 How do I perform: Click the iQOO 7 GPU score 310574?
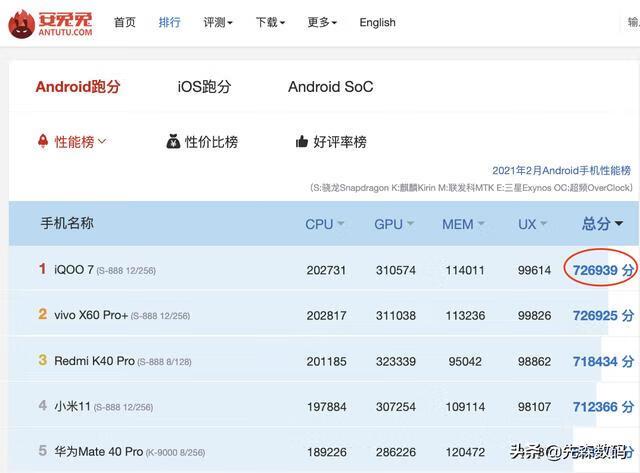396,270
